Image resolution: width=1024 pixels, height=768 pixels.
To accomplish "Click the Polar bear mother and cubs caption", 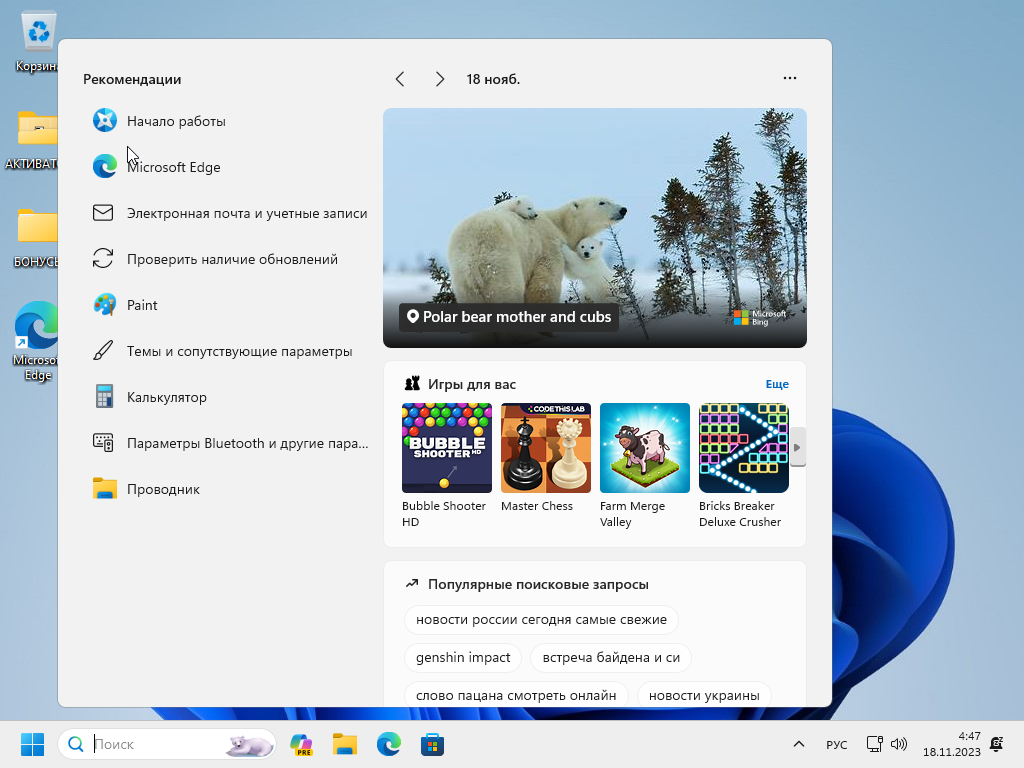I will (x=509, y=317).
